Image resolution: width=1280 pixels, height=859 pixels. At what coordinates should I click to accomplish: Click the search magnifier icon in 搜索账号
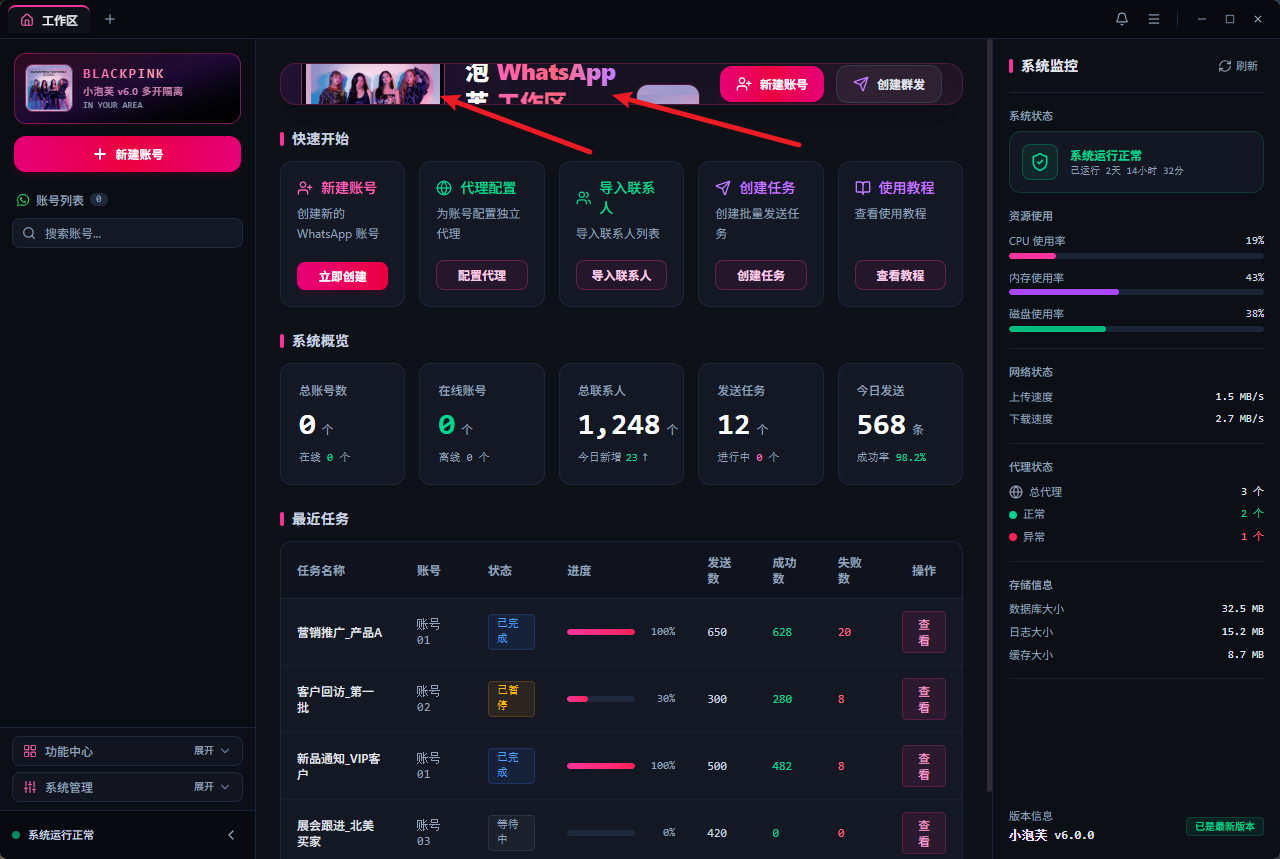tap(30, 233)
